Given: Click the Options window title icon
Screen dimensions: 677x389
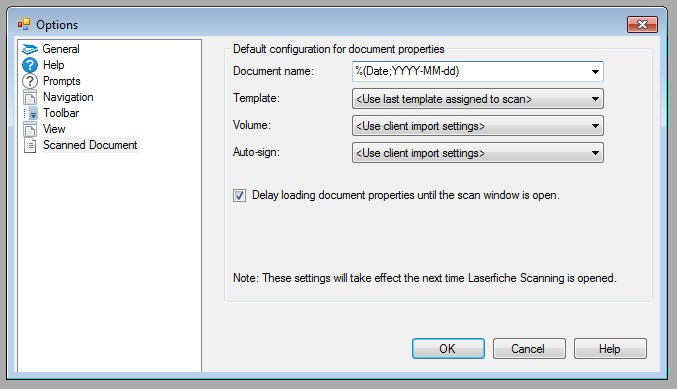Looking at the screenshot, I should tap(24, 25).
